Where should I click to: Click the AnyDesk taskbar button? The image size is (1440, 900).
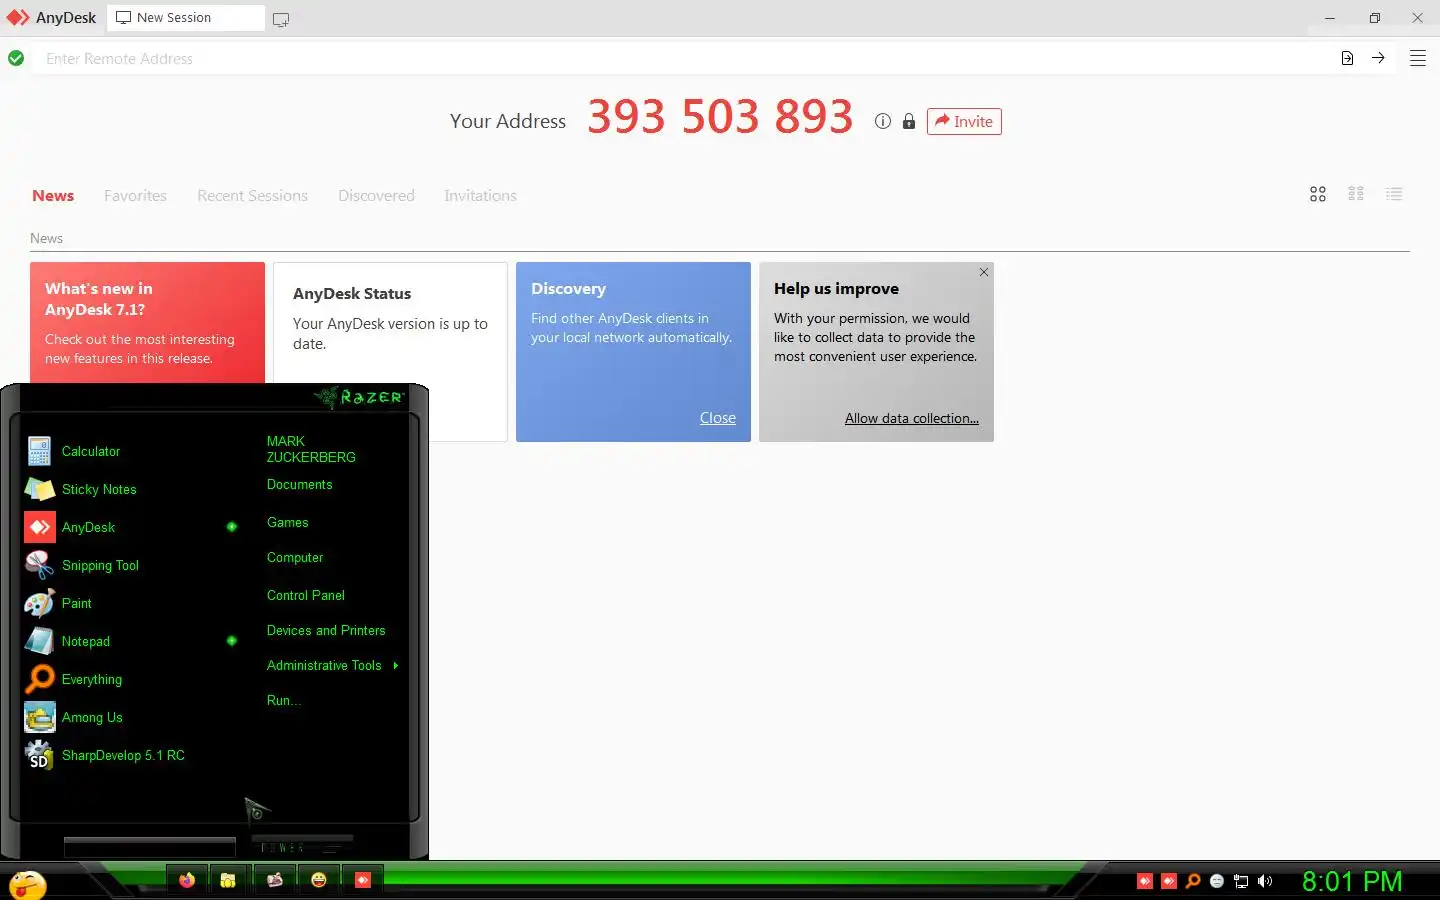[x=363, y=880]
